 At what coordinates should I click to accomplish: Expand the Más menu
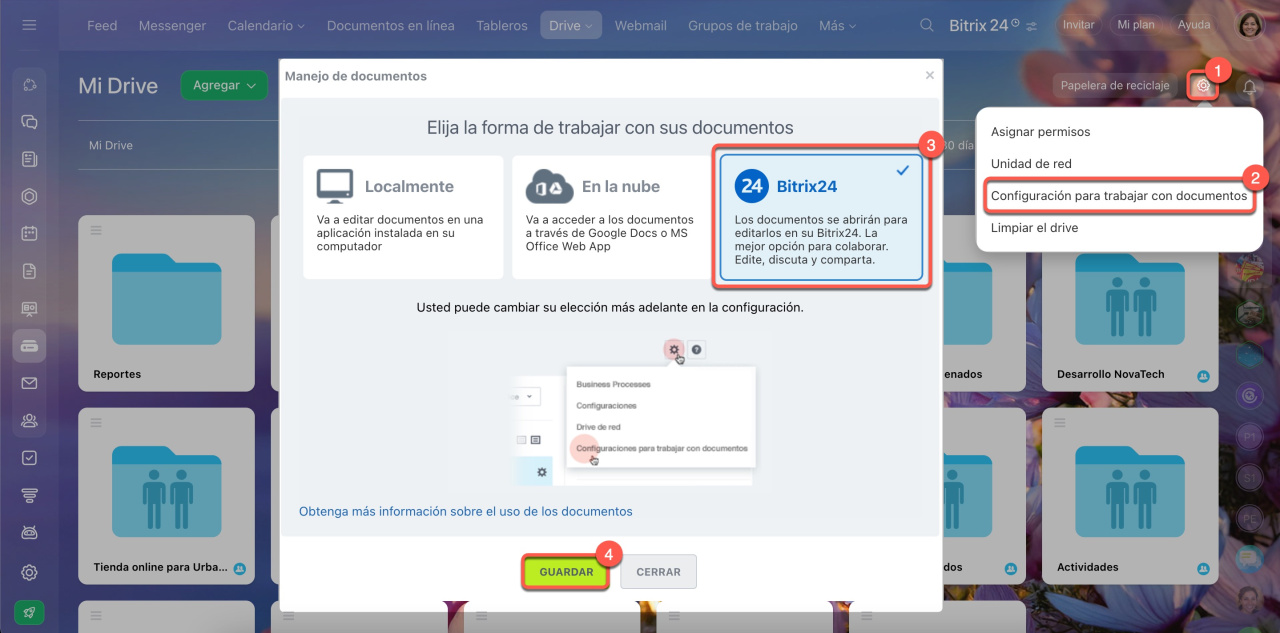(837, 25)
